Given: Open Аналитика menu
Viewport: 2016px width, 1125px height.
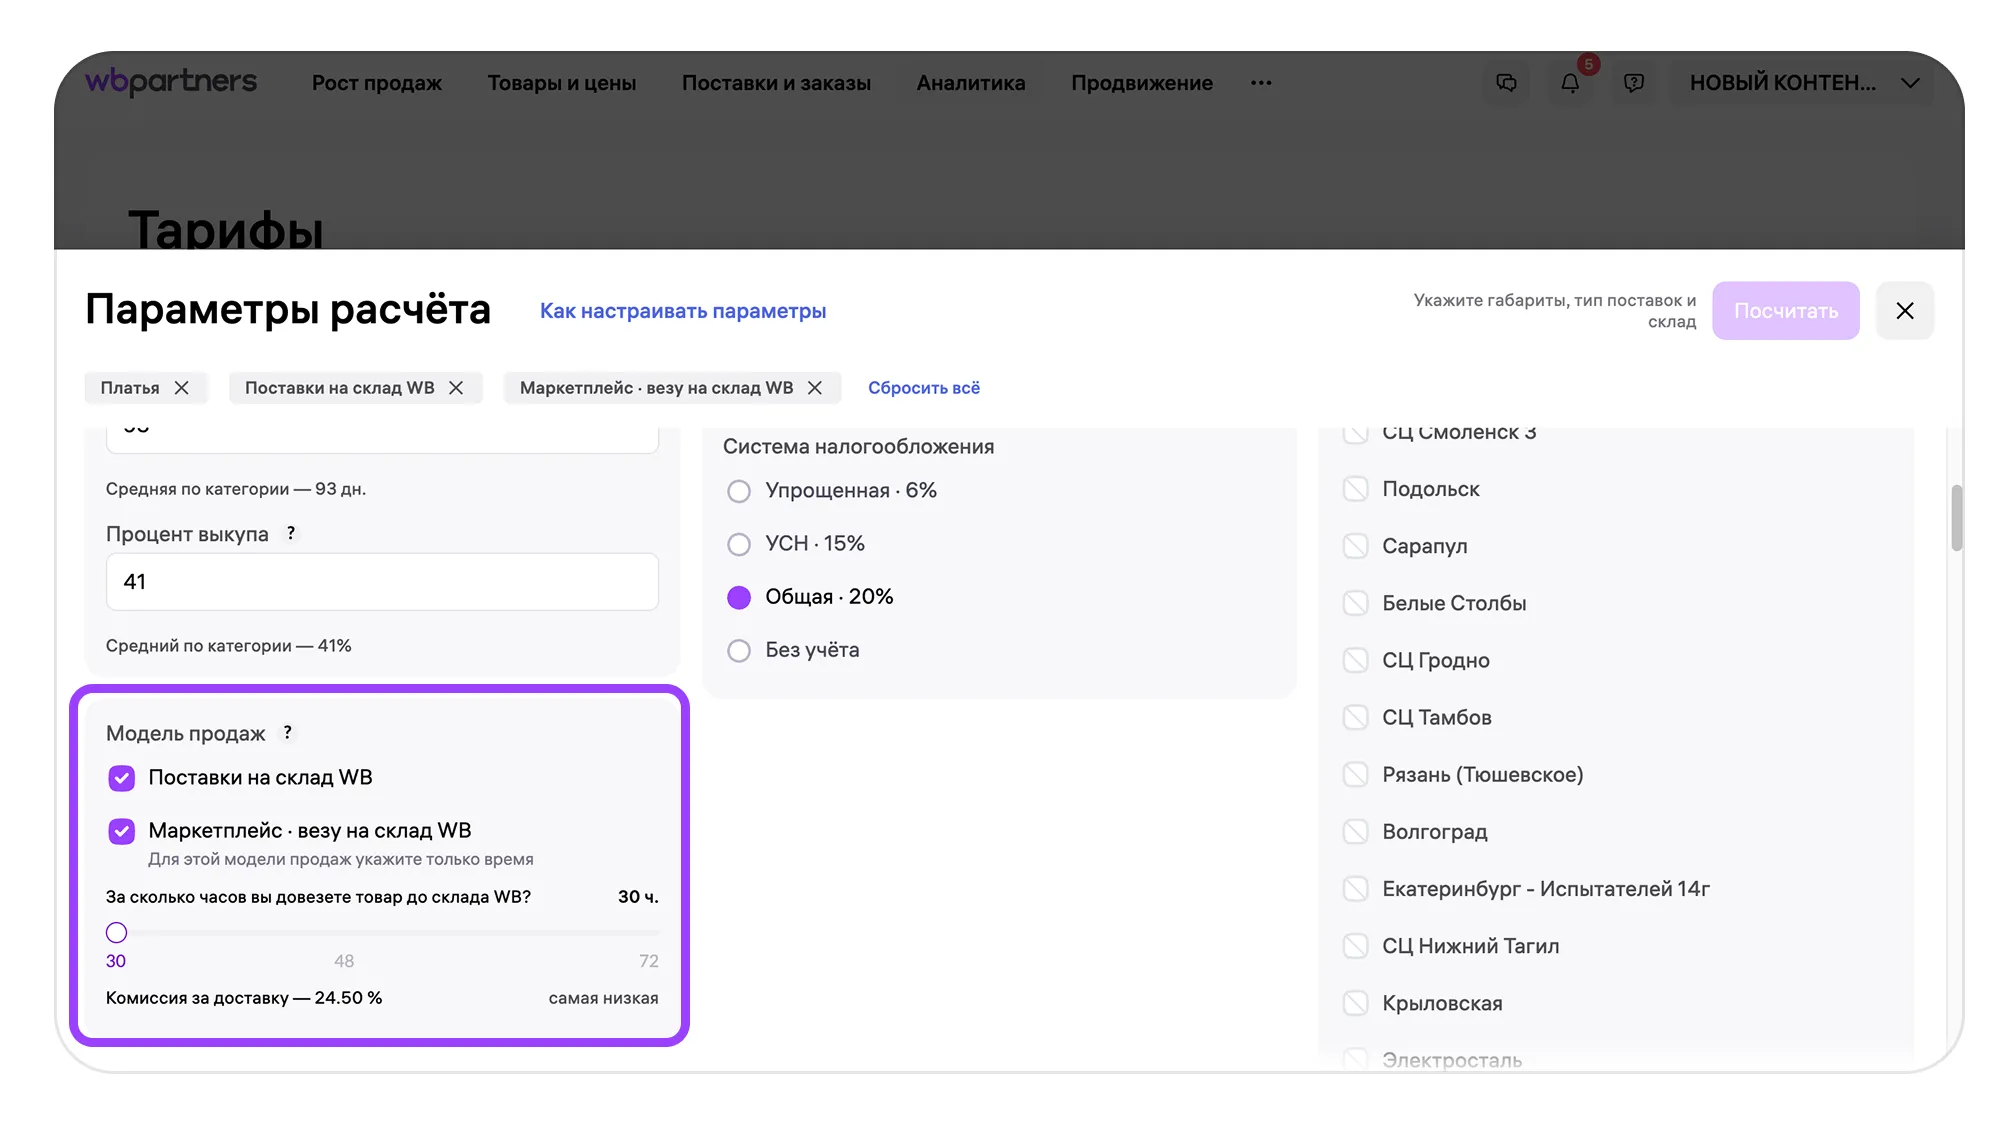Looking at the screenshot, I should (971, 83).
